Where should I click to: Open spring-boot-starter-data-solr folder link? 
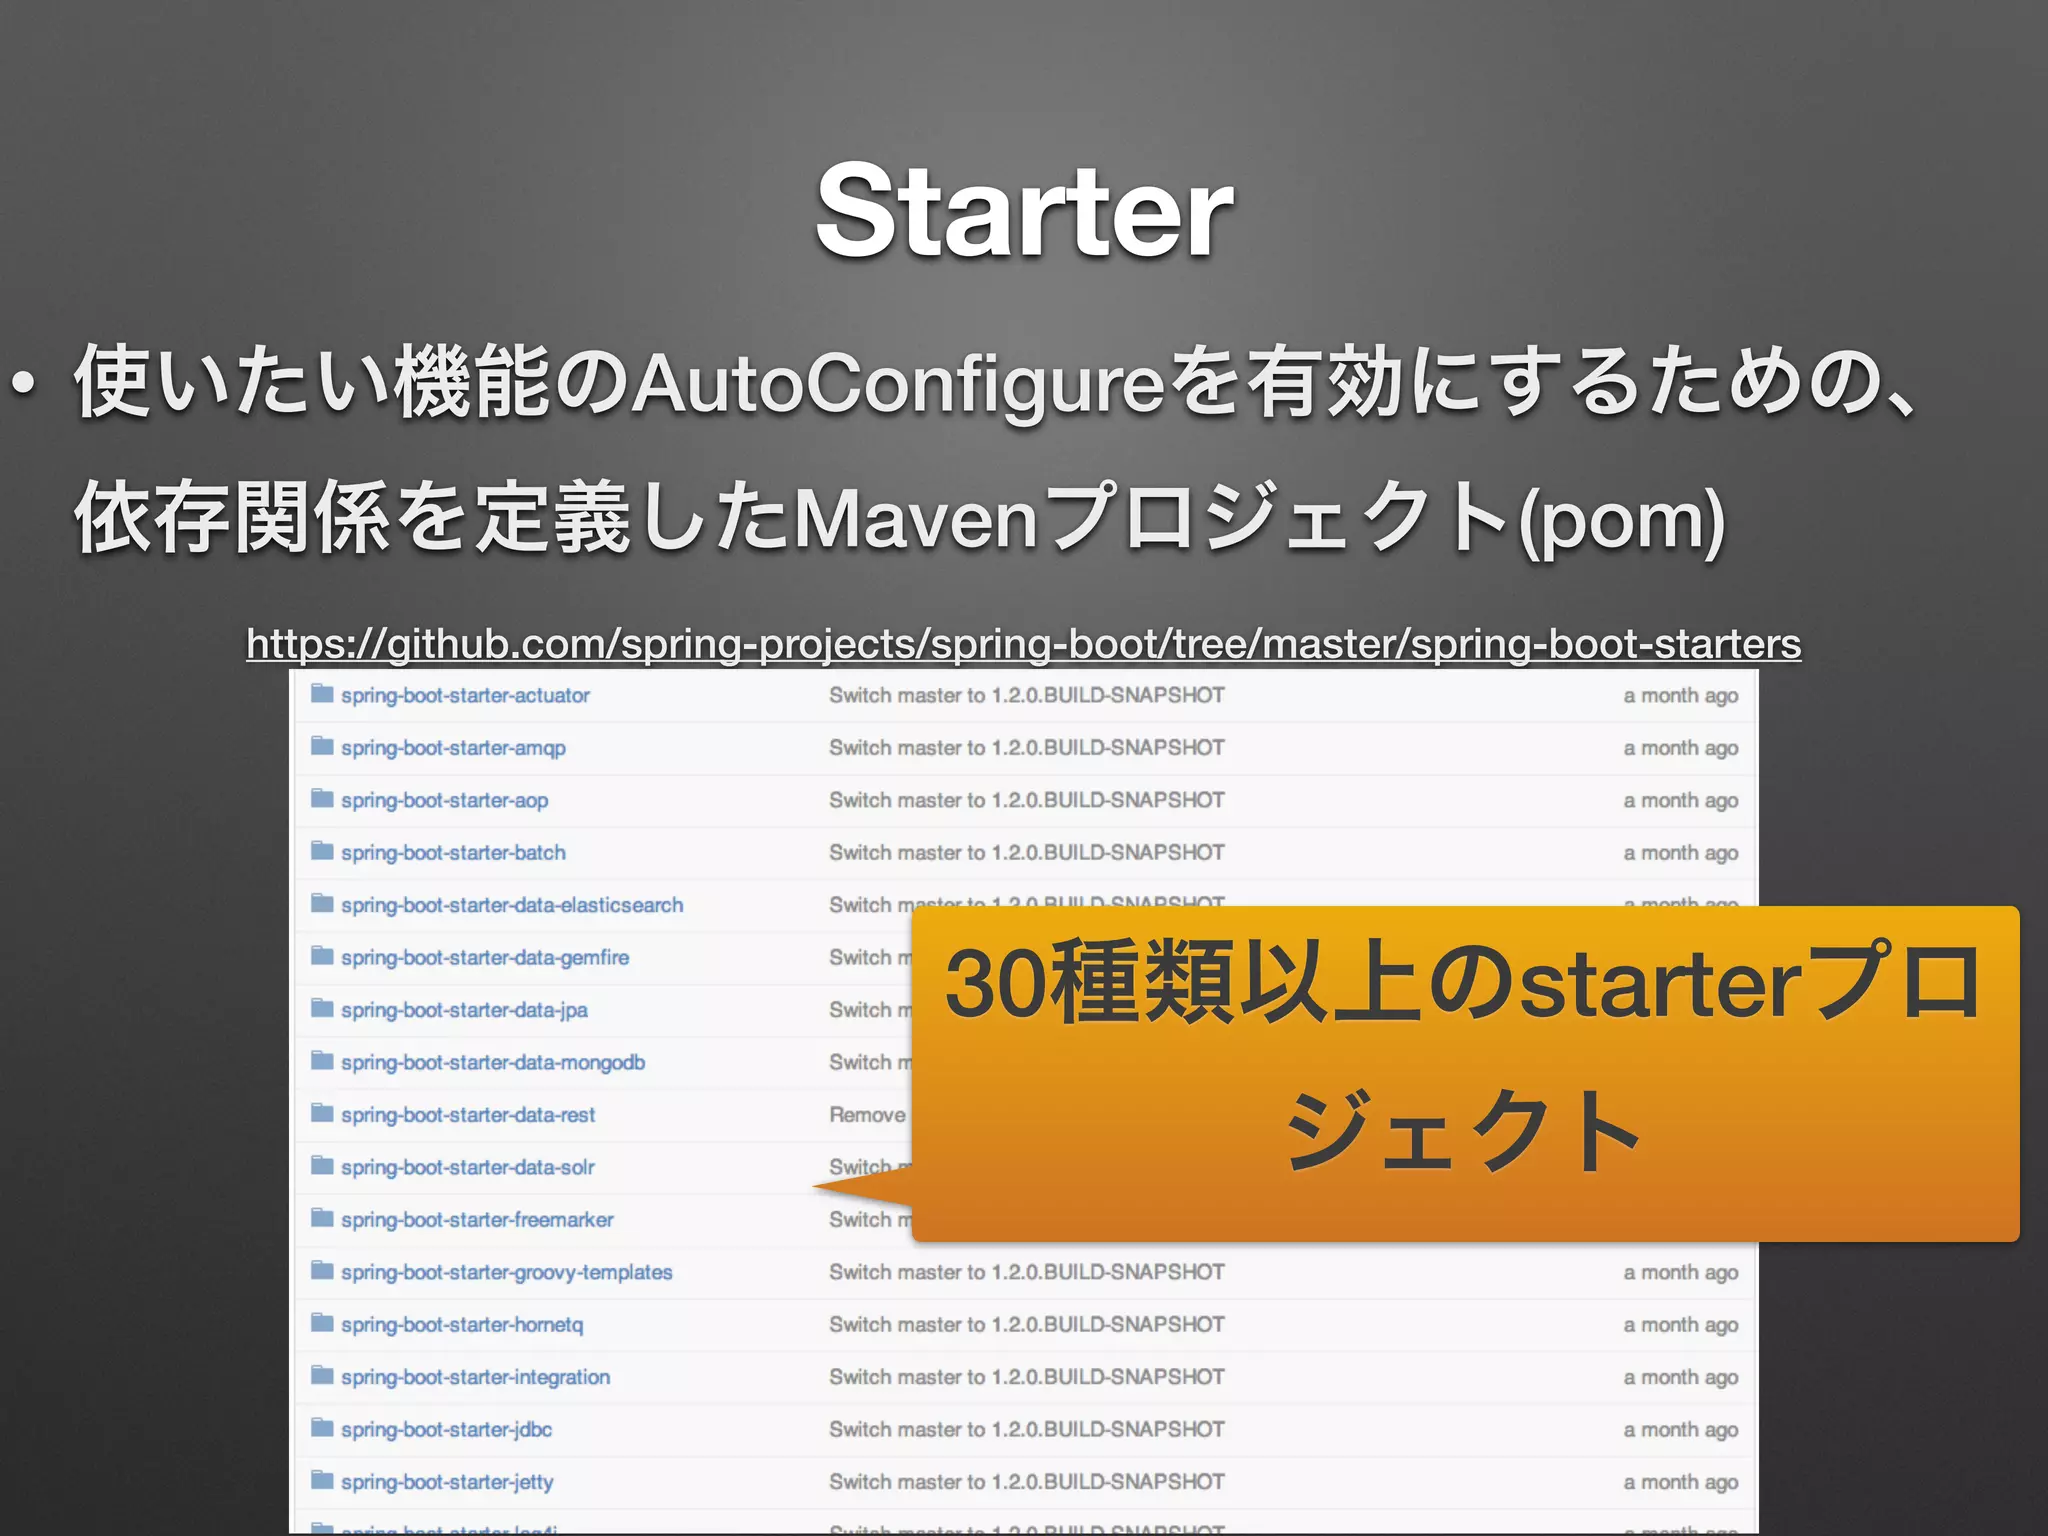point(468,1167)
